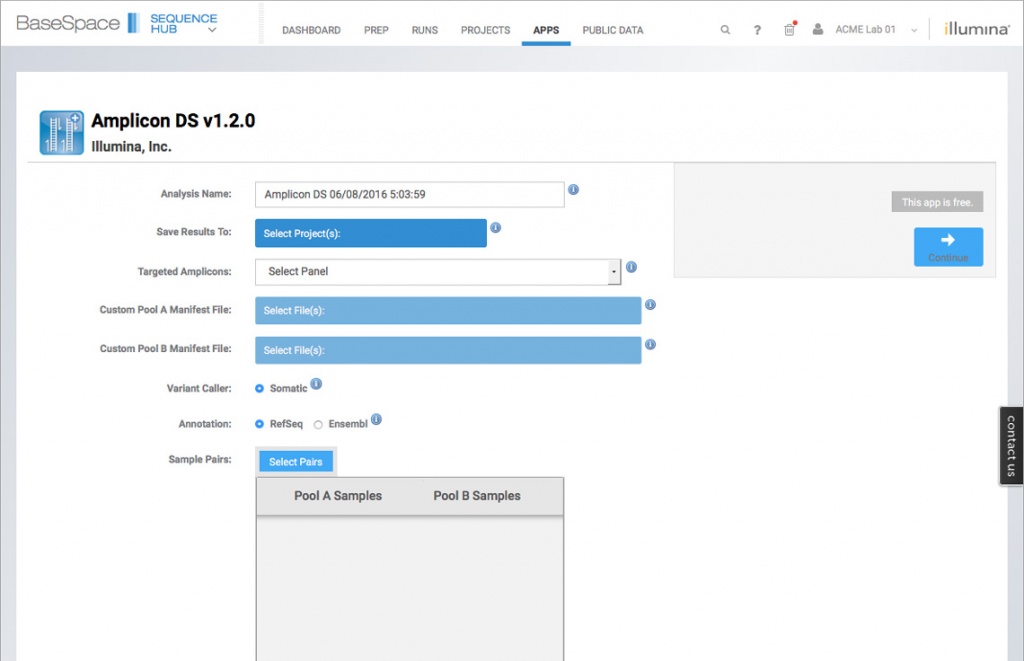The height and width of the screenshot is (661, 1024).
Task: Click the 'This app is free.' label
Action: coord(937,202)
